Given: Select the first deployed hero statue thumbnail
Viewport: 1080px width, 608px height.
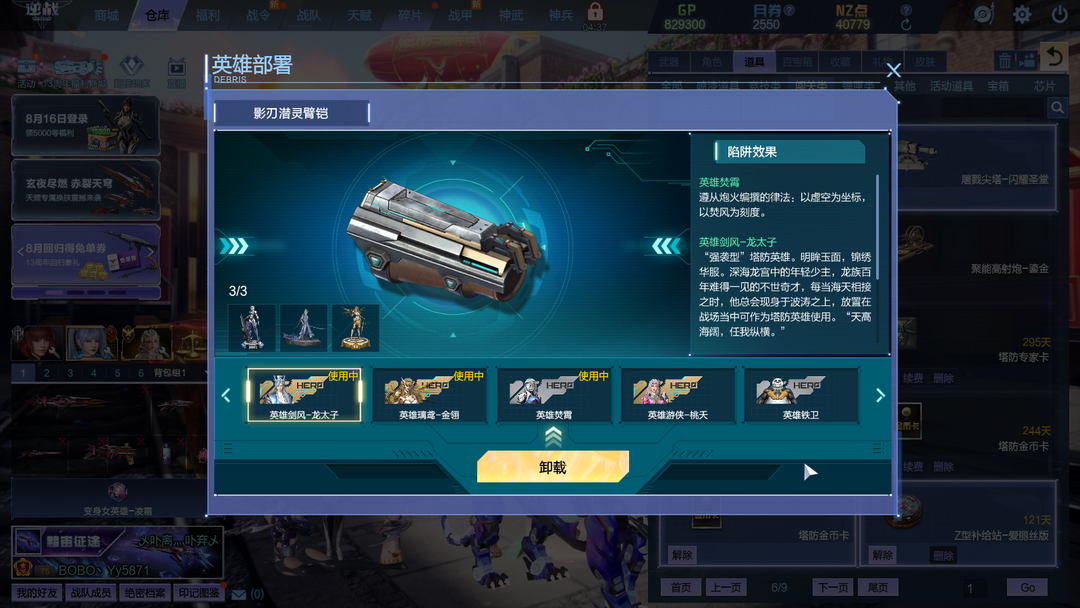Looking at the screenshot, I should coord(252,328).
